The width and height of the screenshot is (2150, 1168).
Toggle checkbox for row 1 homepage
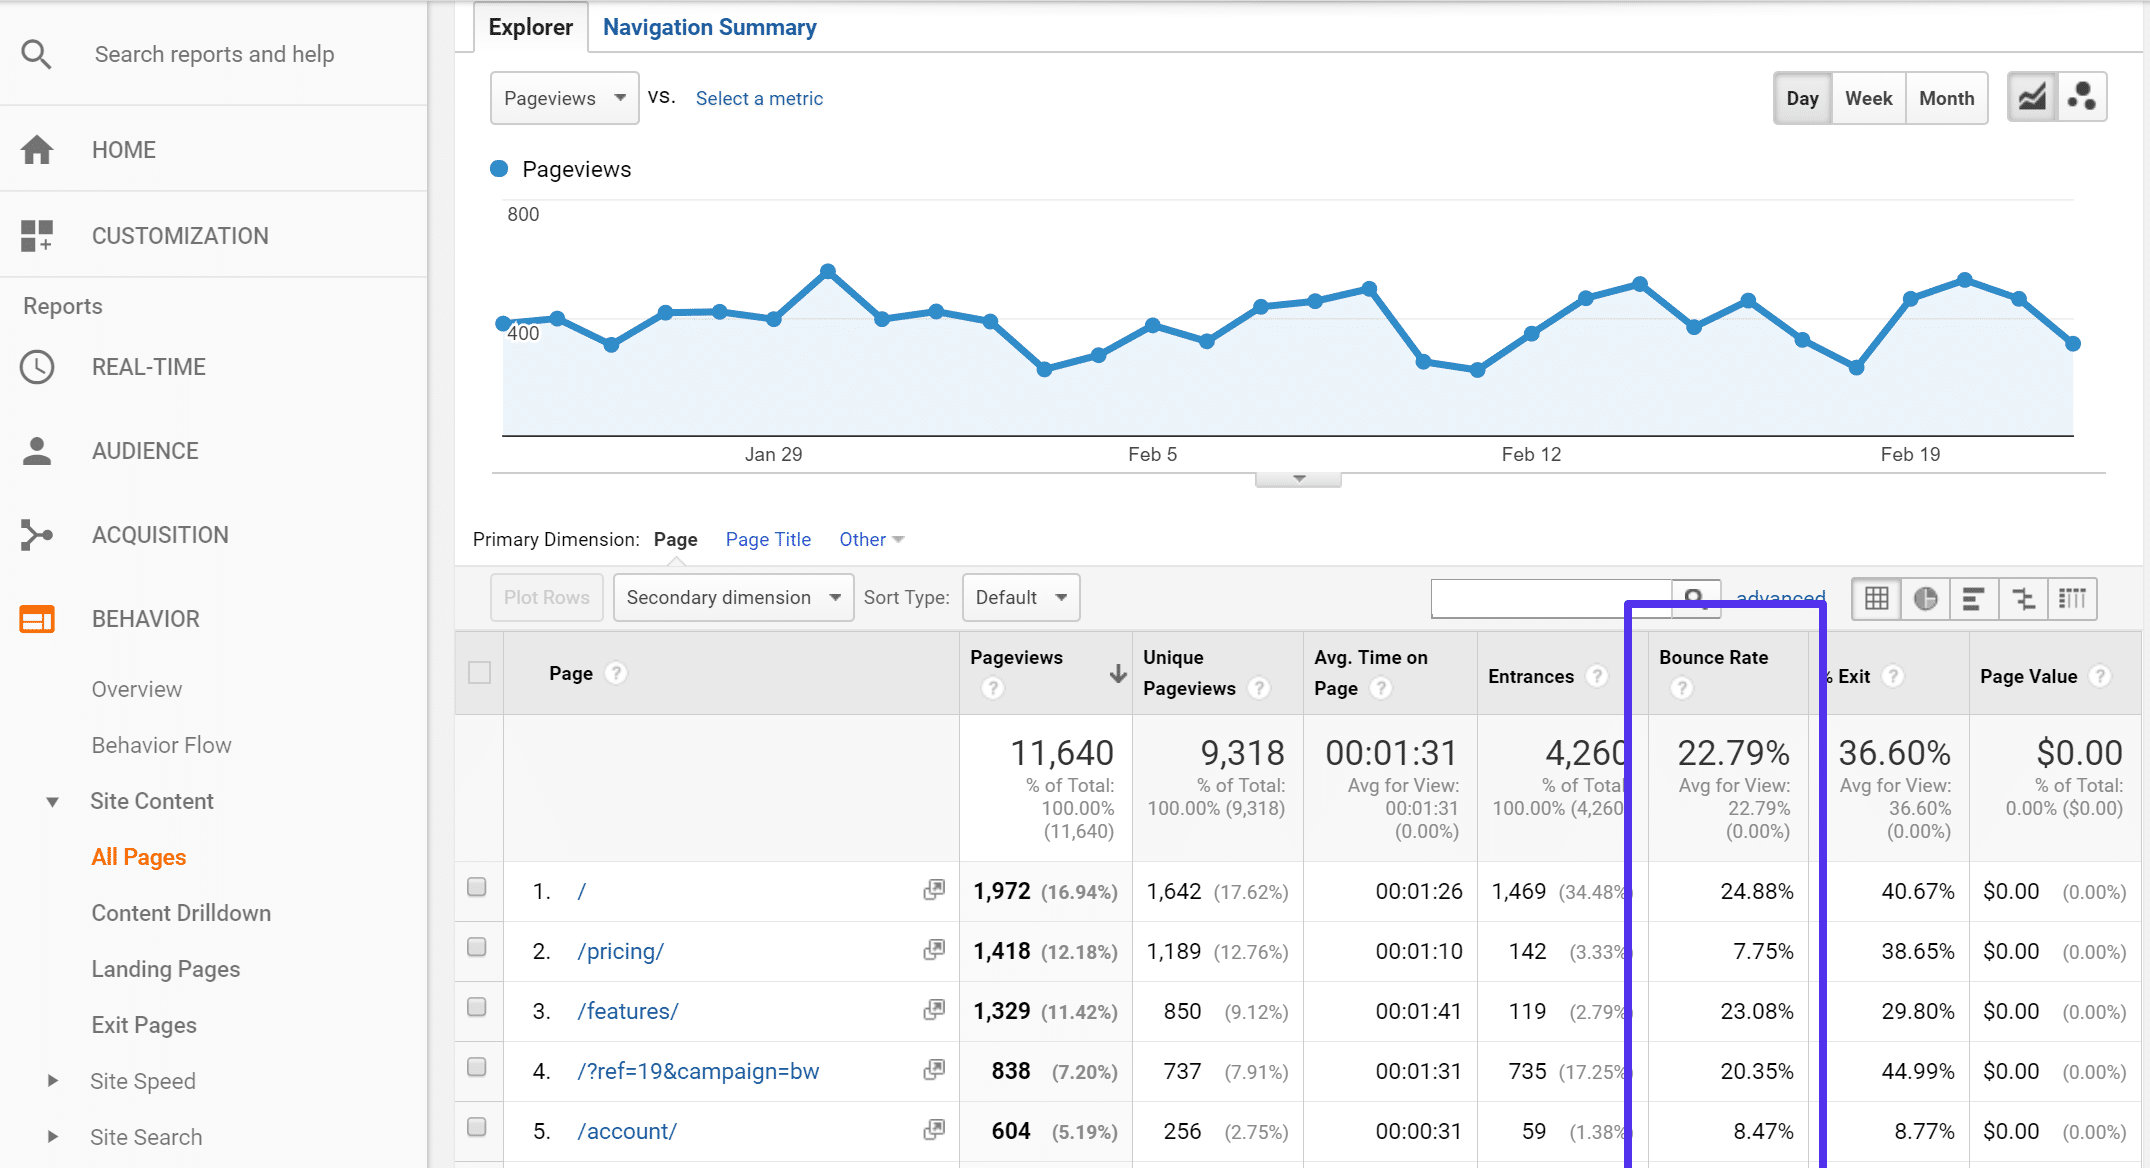click(477, 888)
